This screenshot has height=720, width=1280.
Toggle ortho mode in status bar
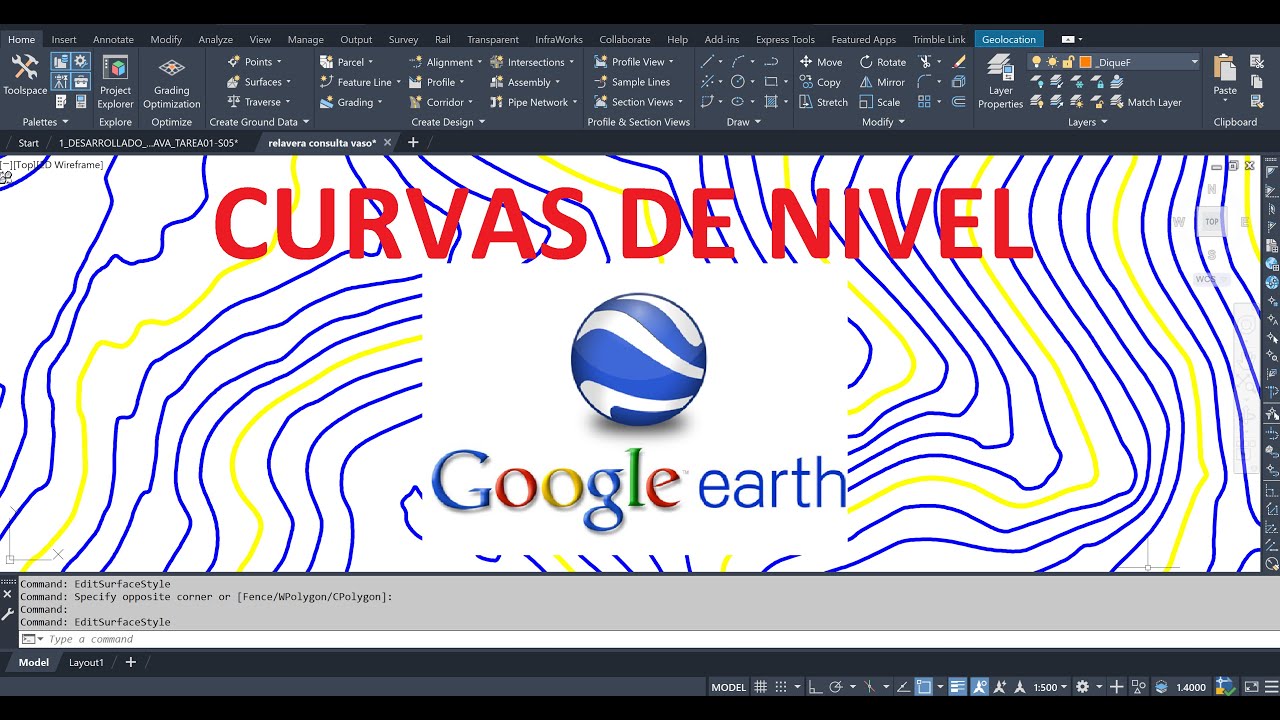815,687
